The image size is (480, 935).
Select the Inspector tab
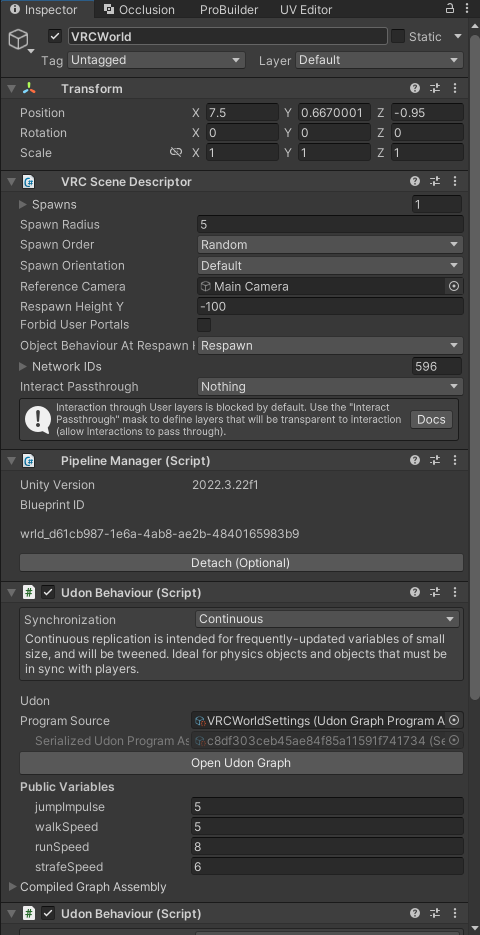(44, 10)
